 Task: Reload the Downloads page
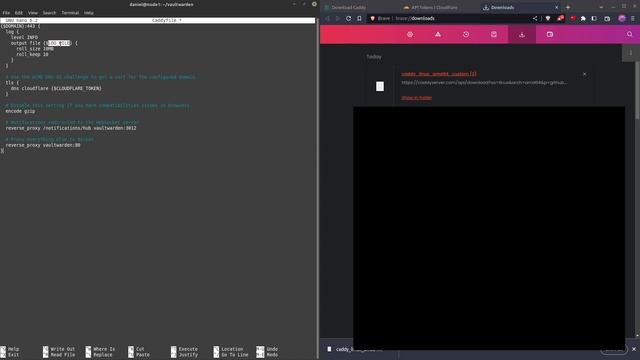tap(349, 18)
